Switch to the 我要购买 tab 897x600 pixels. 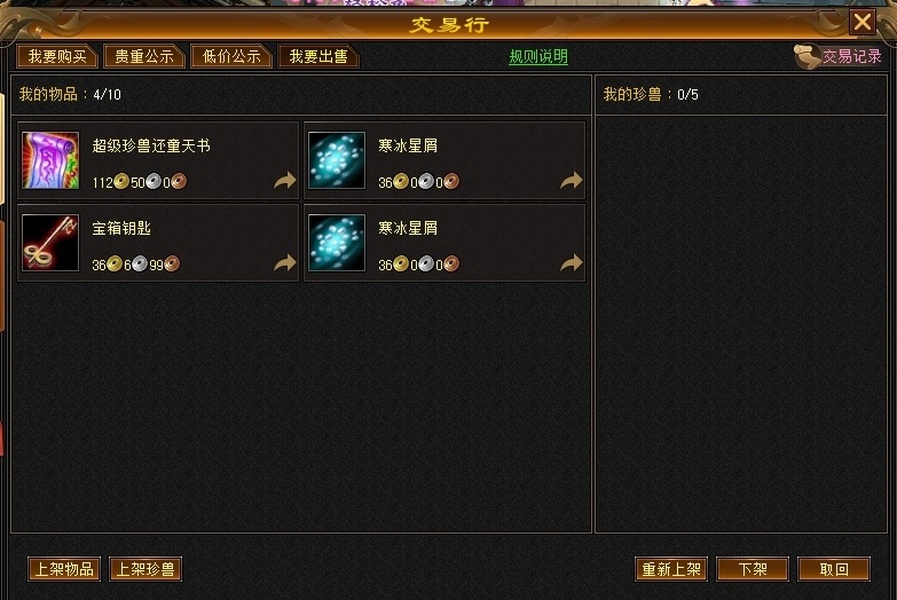click(x=58, y=56)
